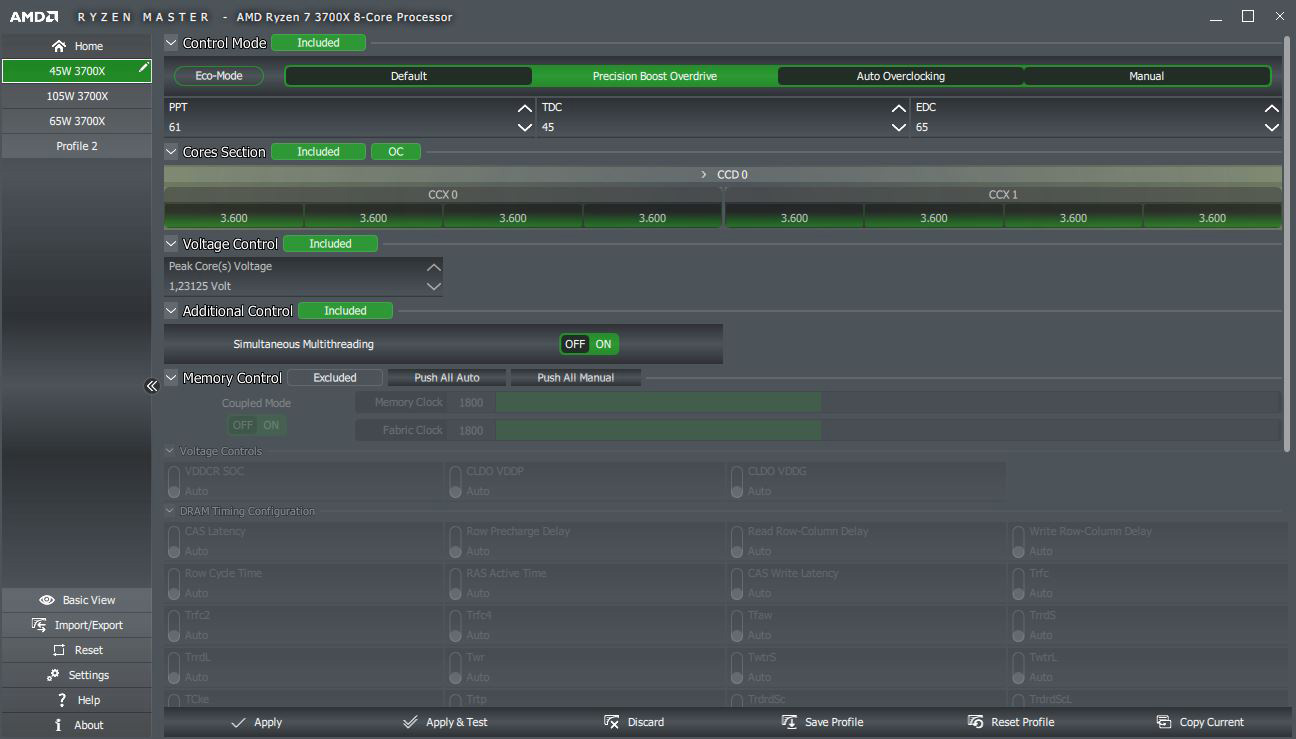Toggle the Eco-Mode button

pyautogui.click(x=219, y=76)
